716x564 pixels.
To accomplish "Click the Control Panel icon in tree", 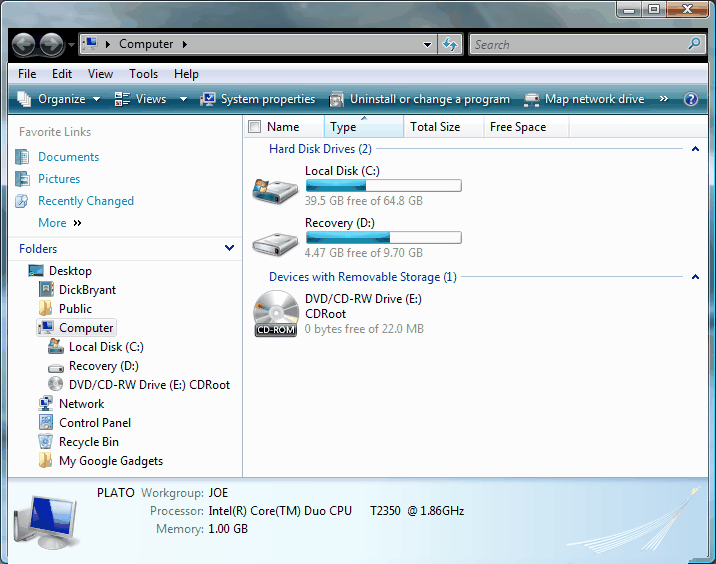I will 46,422.
